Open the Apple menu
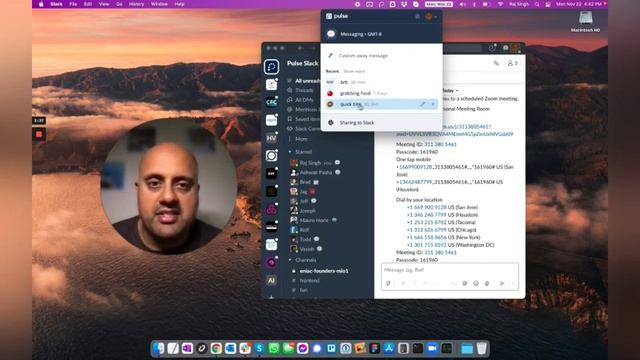Image resolution: width=640 pixels, height=360 pixels. [x=41, y=4]
